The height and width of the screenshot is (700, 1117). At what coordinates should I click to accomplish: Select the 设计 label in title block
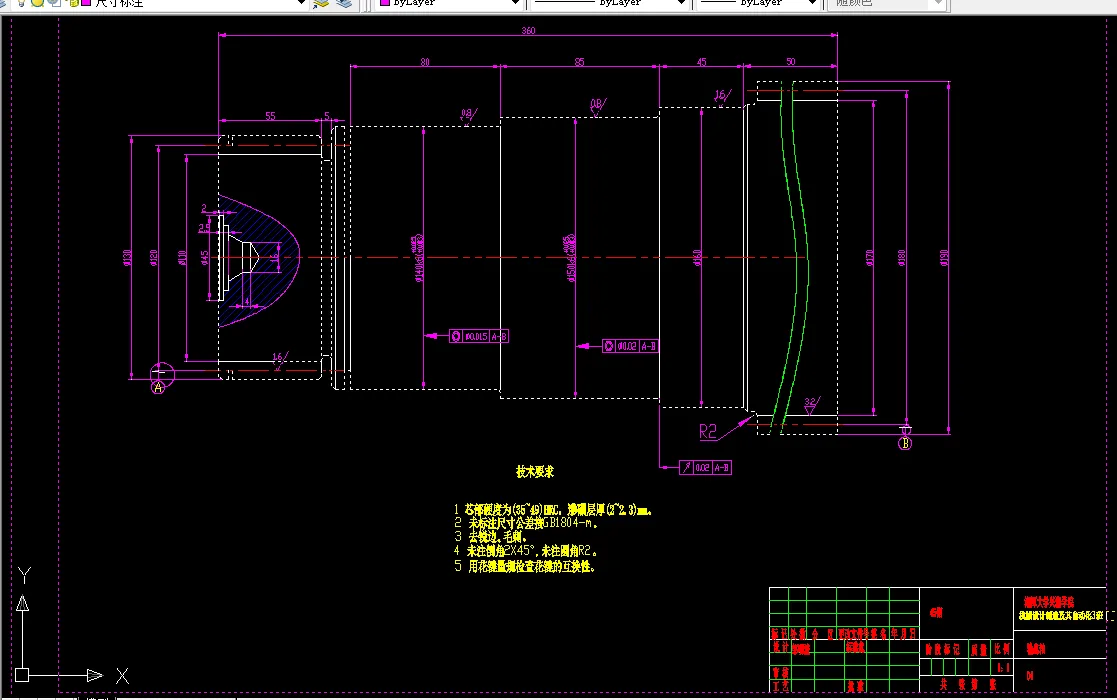tap(780, 647)
